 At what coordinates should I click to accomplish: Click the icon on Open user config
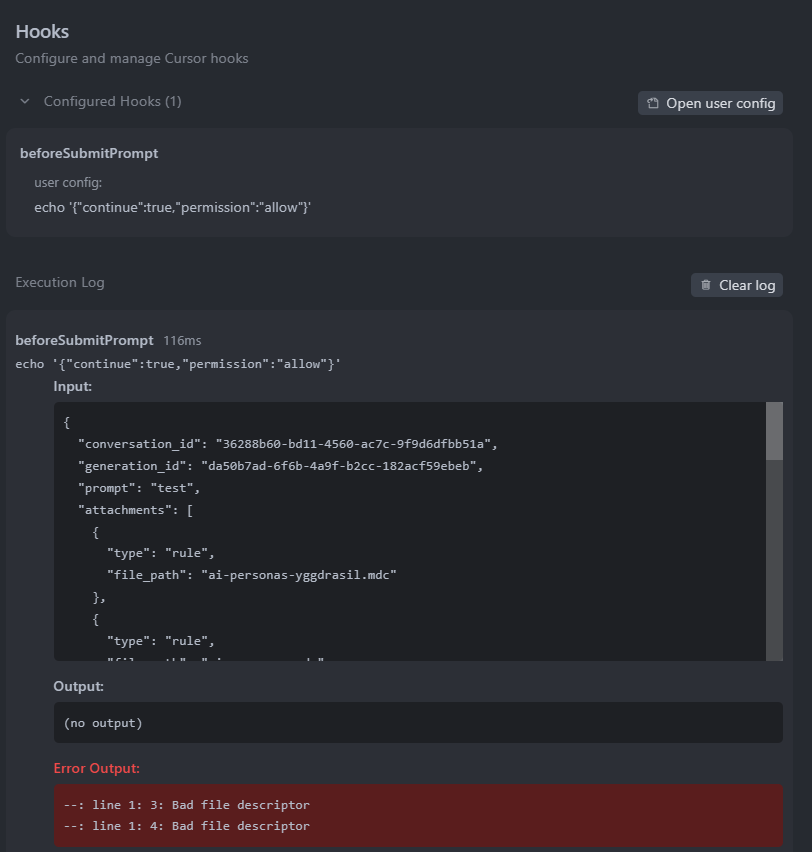tap(653, 103)
